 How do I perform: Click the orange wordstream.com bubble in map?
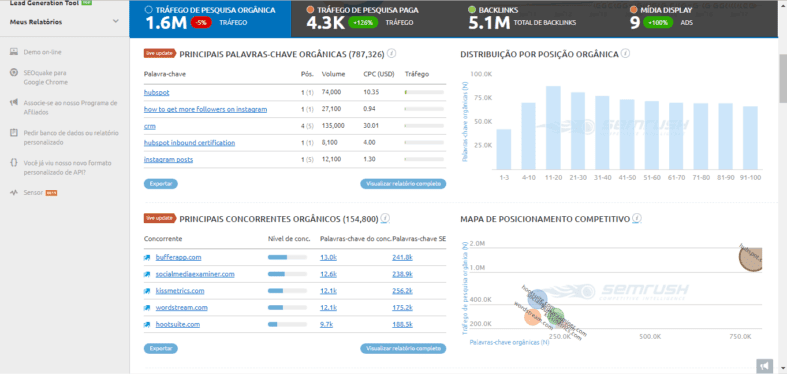point(532,316)
